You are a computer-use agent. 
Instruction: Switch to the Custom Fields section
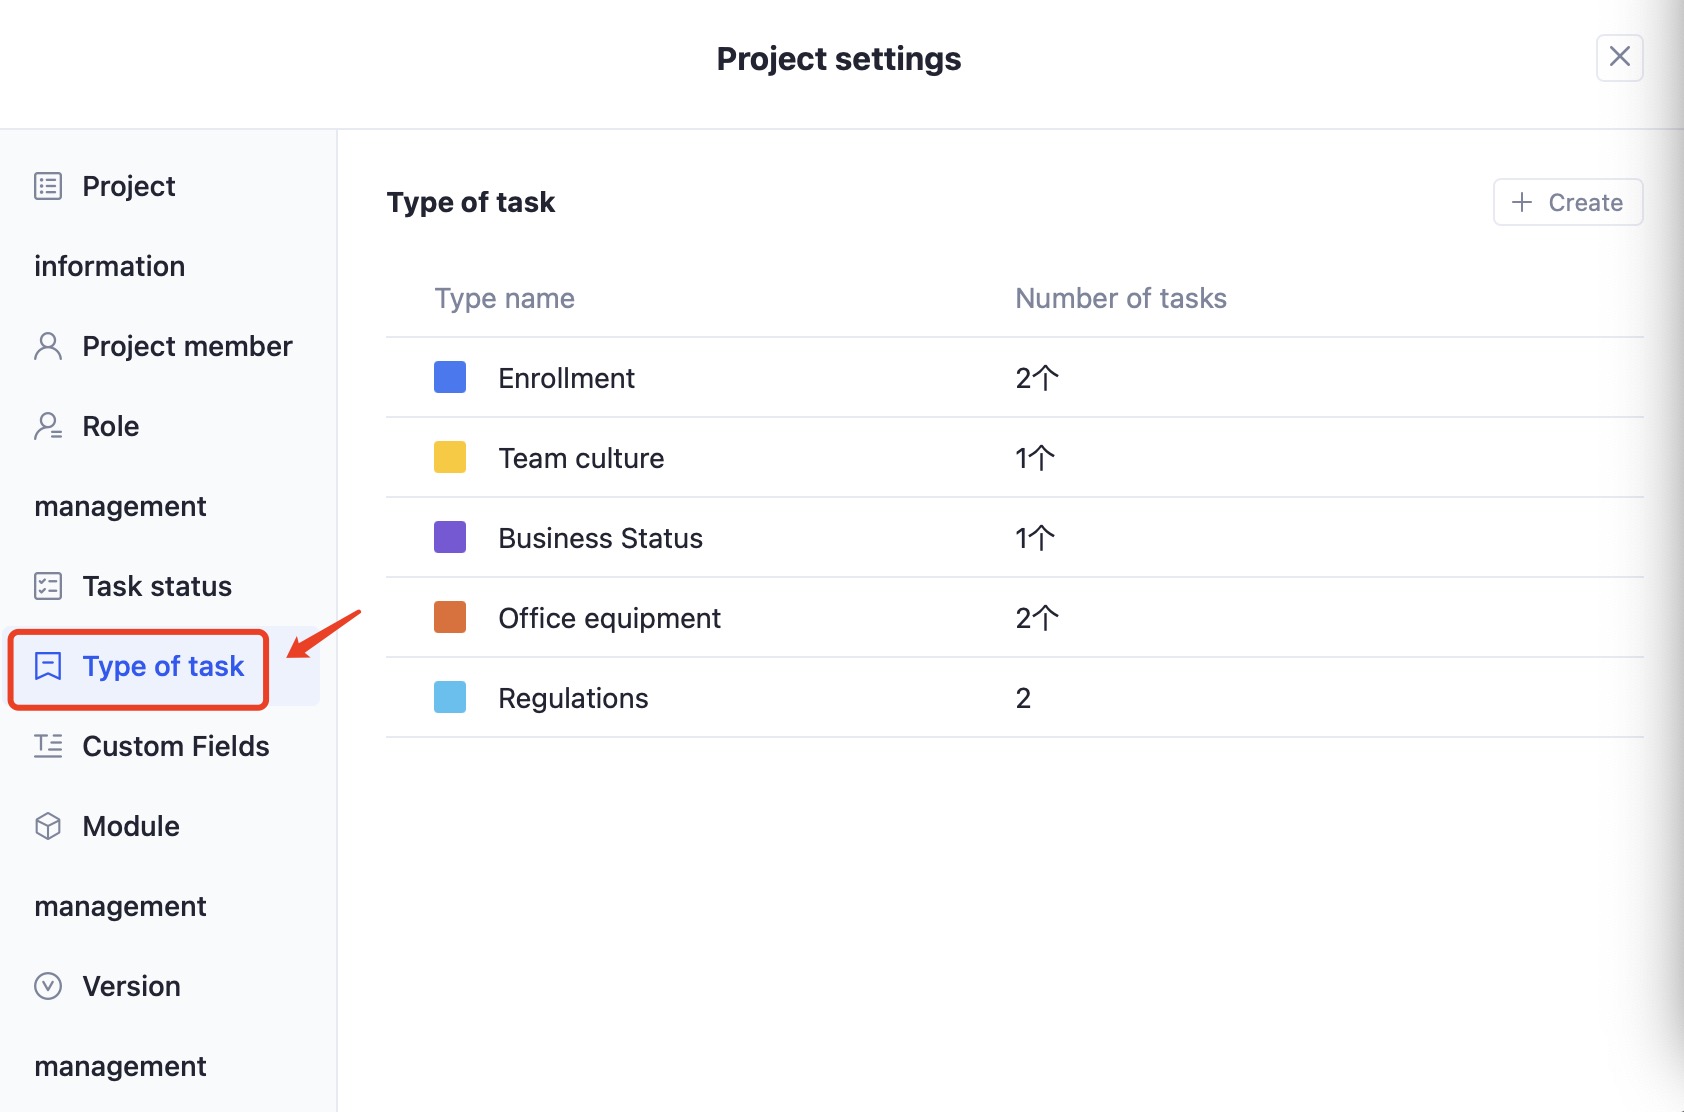(x=175, y=746)
